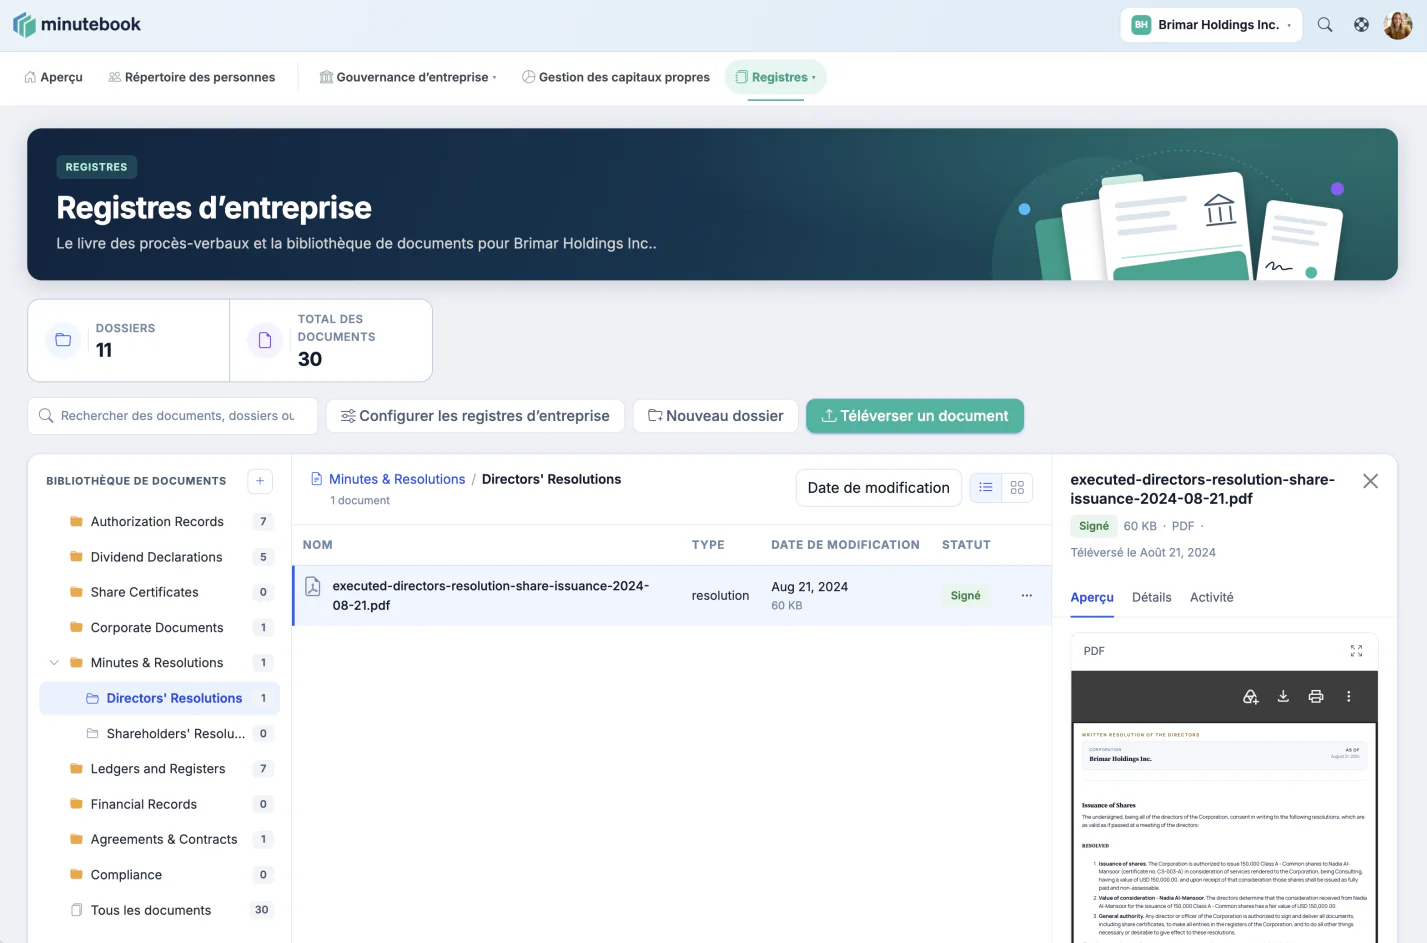Open the Registres dropdown menu
Viewport: 1427px width, 943px height.
click(775, 77)
